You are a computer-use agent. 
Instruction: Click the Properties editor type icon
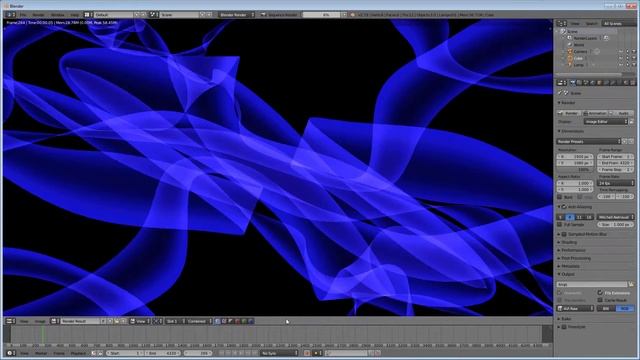click(562, 83)
